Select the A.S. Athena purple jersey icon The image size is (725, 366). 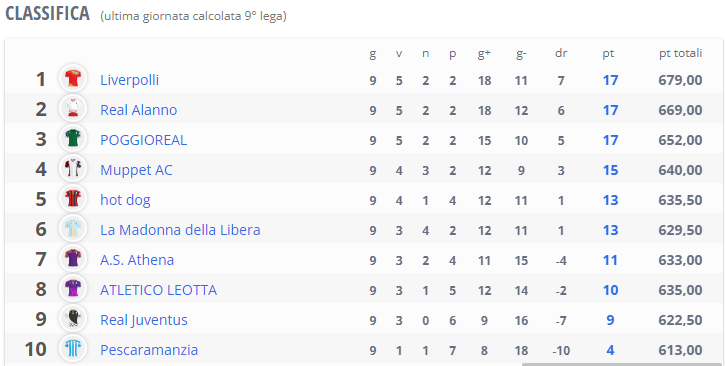tap(73, 259)
